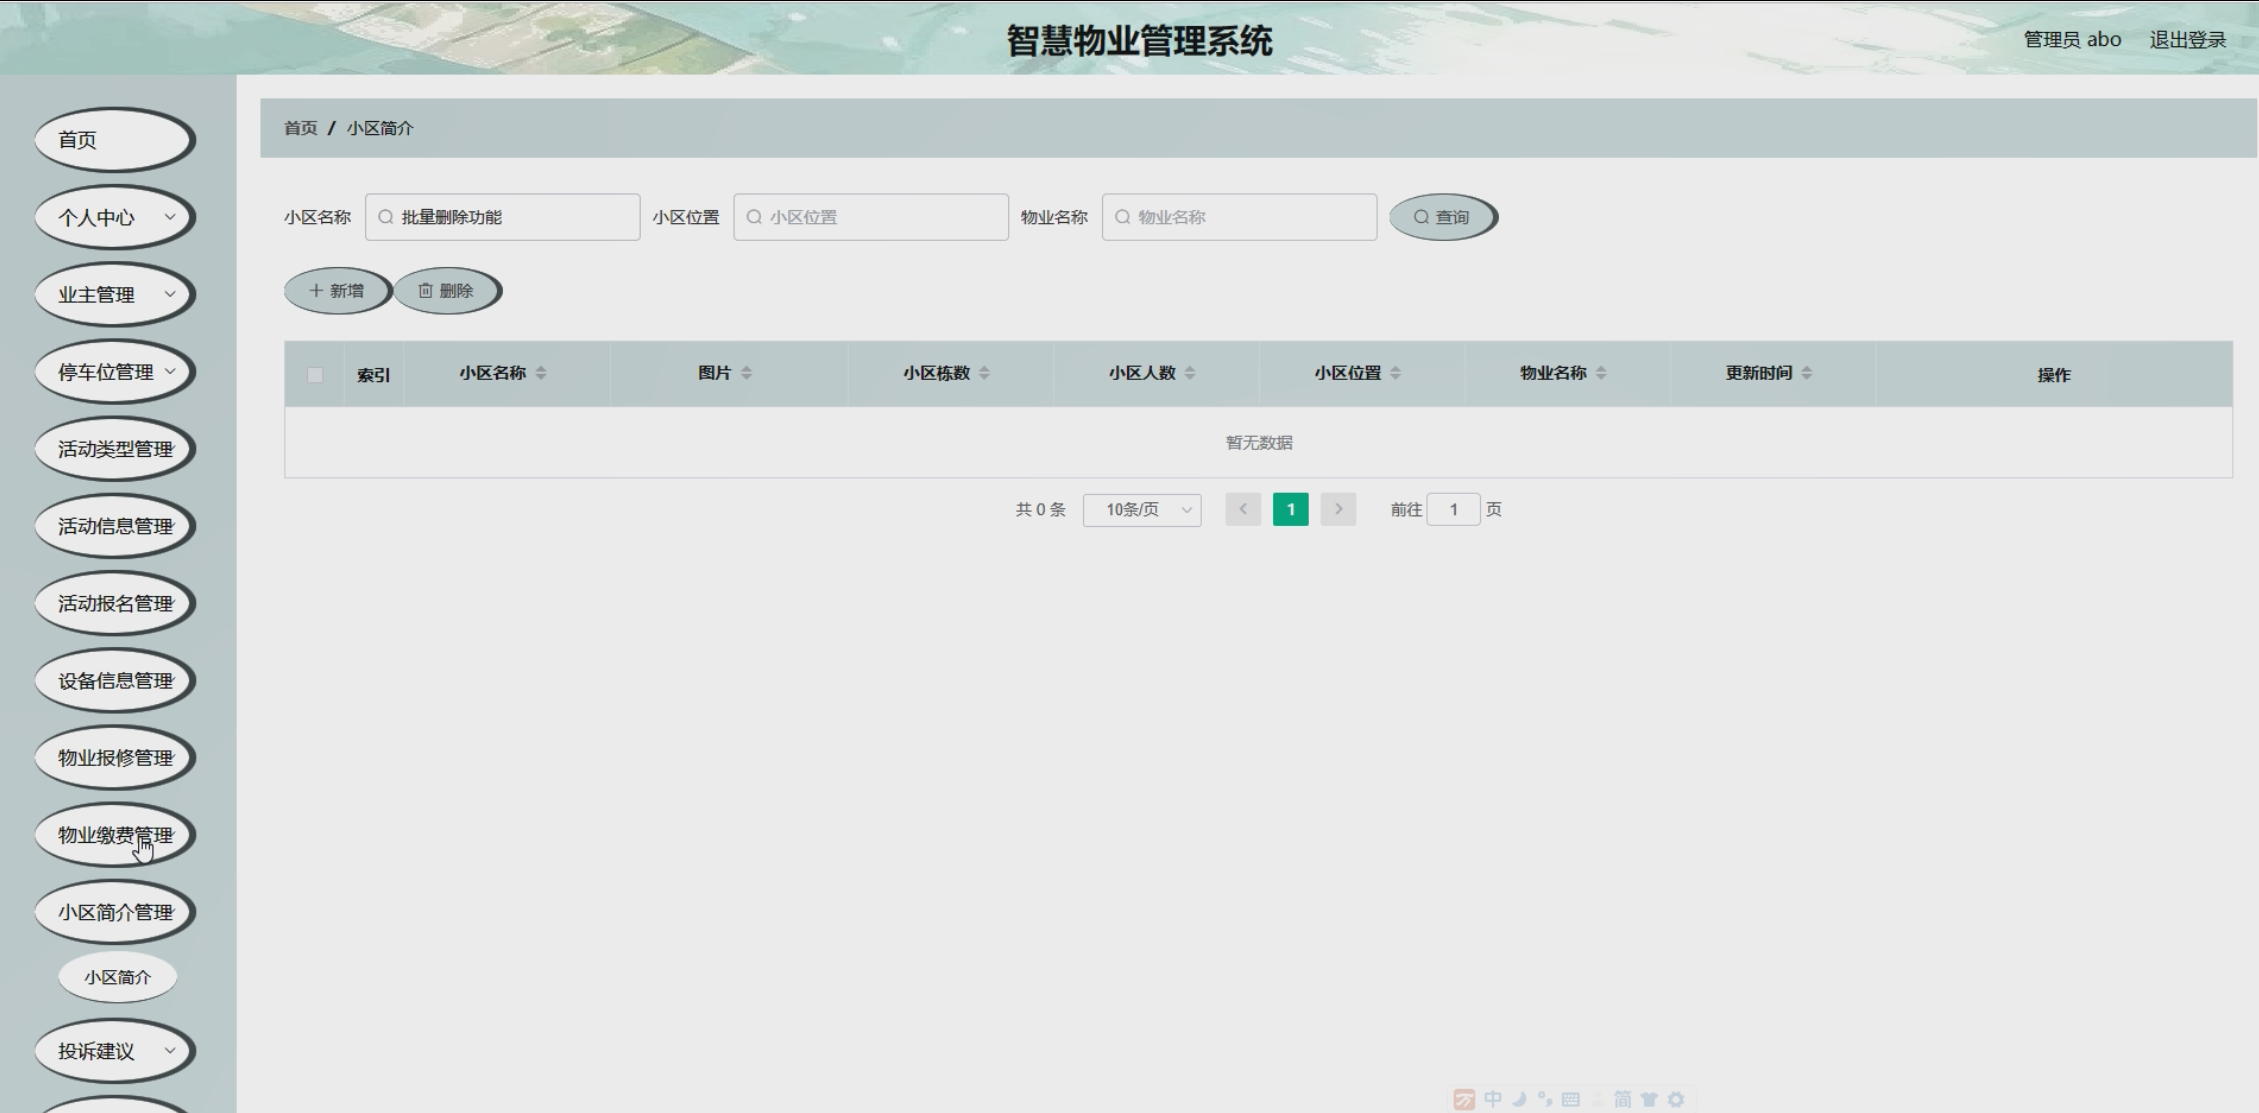Tick the select-all checkbox in table header
This screenshot has width=2259, height=1113.
pos(315,375)
